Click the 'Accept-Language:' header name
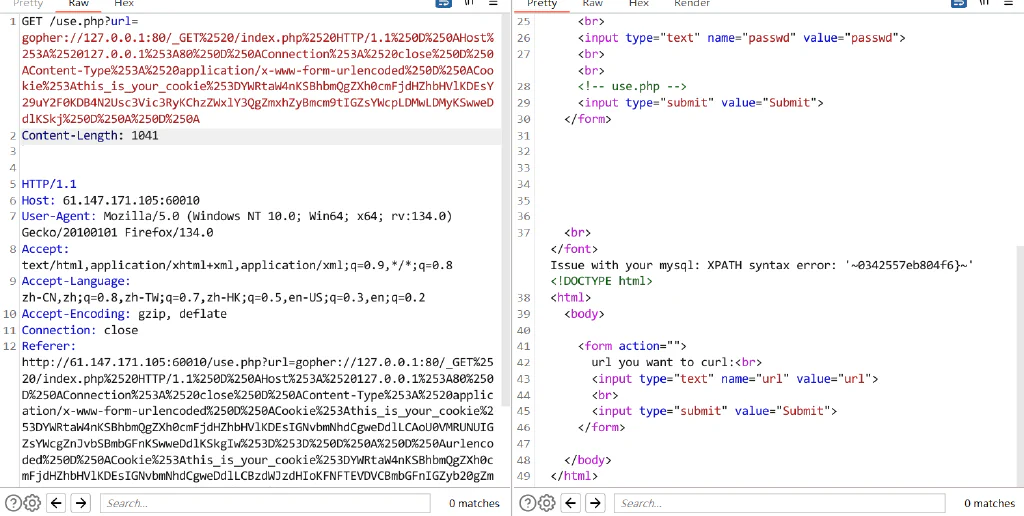Viewport: 1024px width, 516px height. point(76,282)
